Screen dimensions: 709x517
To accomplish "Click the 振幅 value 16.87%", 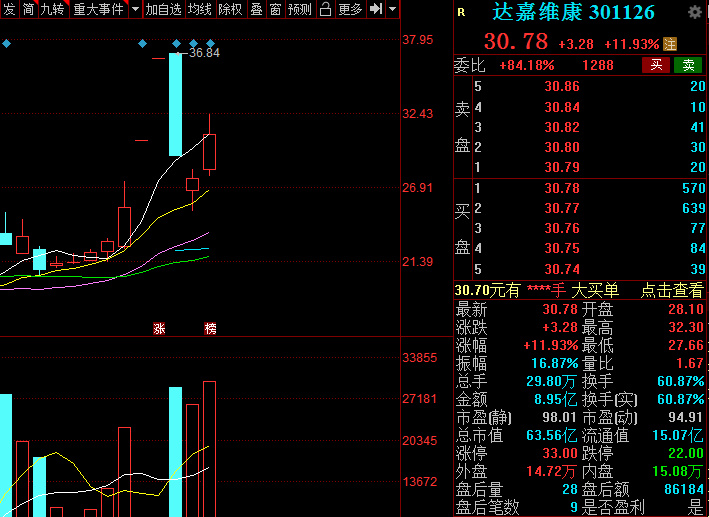I will 554,363.
